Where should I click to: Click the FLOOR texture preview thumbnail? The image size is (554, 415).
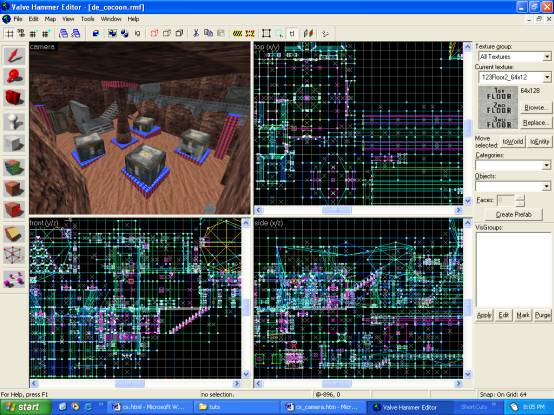tap(498, 107)
